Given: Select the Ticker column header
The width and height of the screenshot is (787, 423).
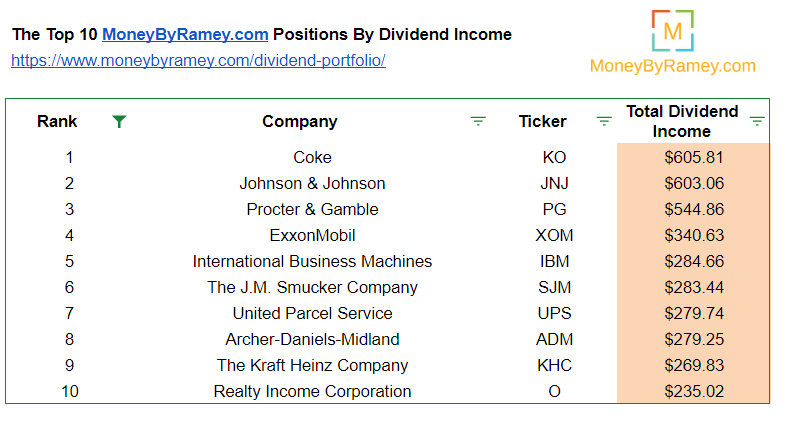Looking at the screenshot, I should (x=542, y=121).
